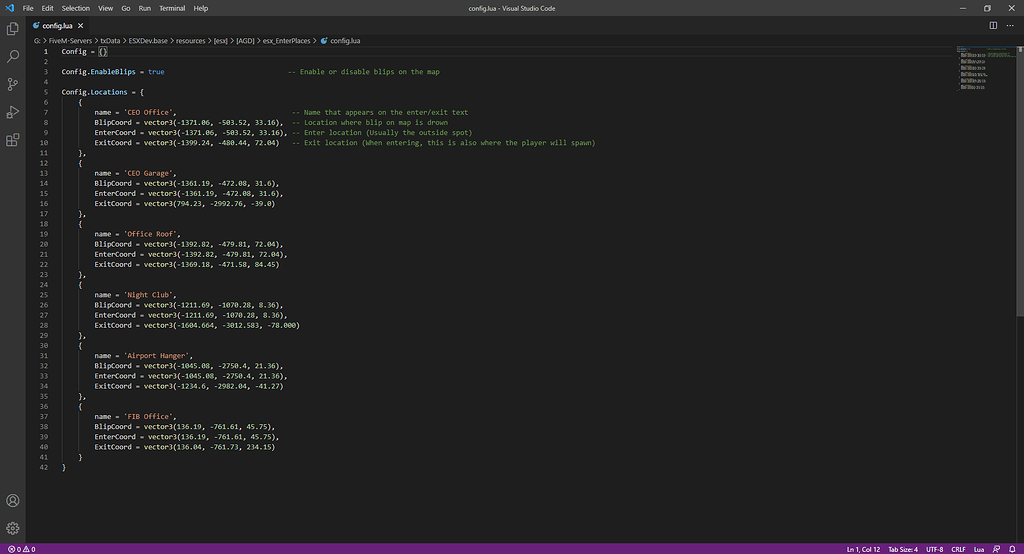Open the Extensions view
1024x554 pixels.
point(13,140)
